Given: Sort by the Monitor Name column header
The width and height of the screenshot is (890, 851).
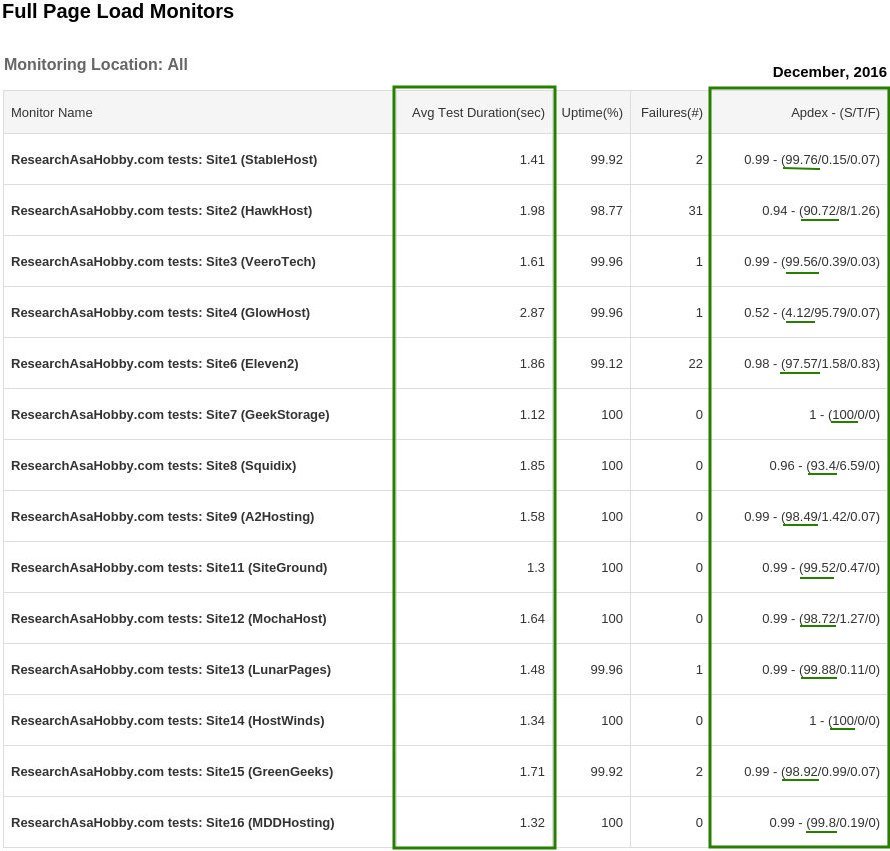Looking at the screenshot, I should 52,112.
